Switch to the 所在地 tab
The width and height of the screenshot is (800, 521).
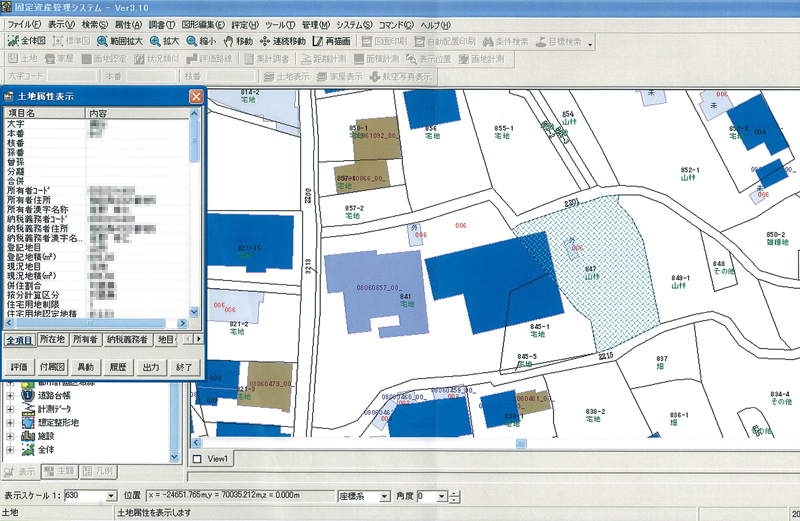point(52,339)
